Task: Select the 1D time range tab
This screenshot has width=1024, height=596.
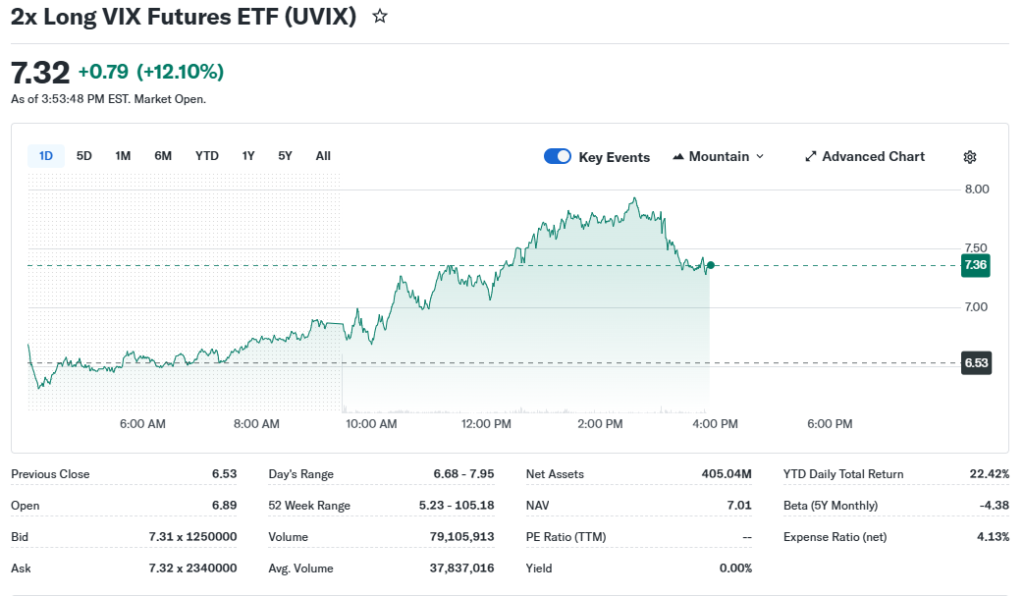Action: [x=46, y=156]
